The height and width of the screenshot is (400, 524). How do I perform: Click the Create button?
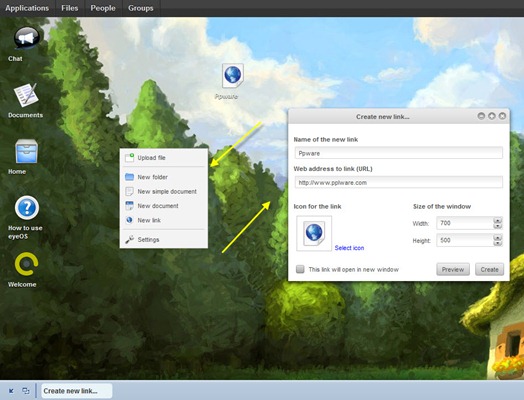tap(490, 269)
